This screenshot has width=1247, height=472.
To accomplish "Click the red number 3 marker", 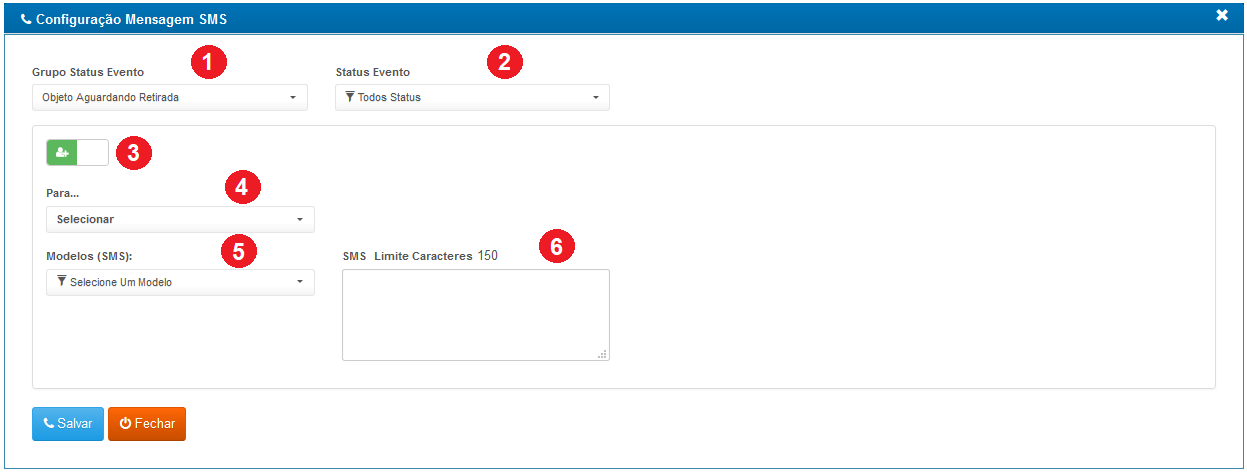I will [x=134, y=154].
